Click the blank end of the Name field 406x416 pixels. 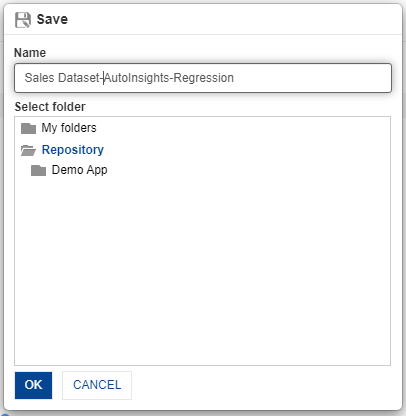310,78
